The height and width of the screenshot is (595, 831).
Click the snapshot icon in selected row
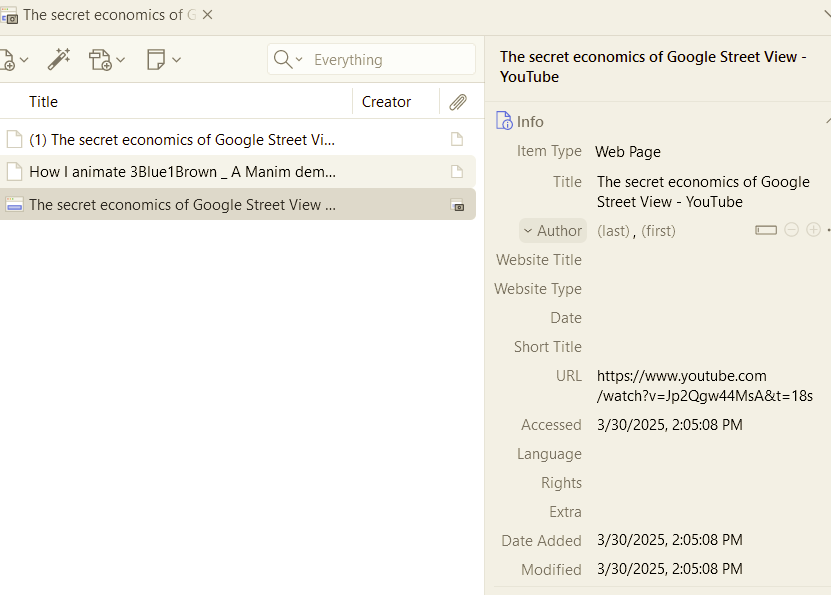pos(457,205)
